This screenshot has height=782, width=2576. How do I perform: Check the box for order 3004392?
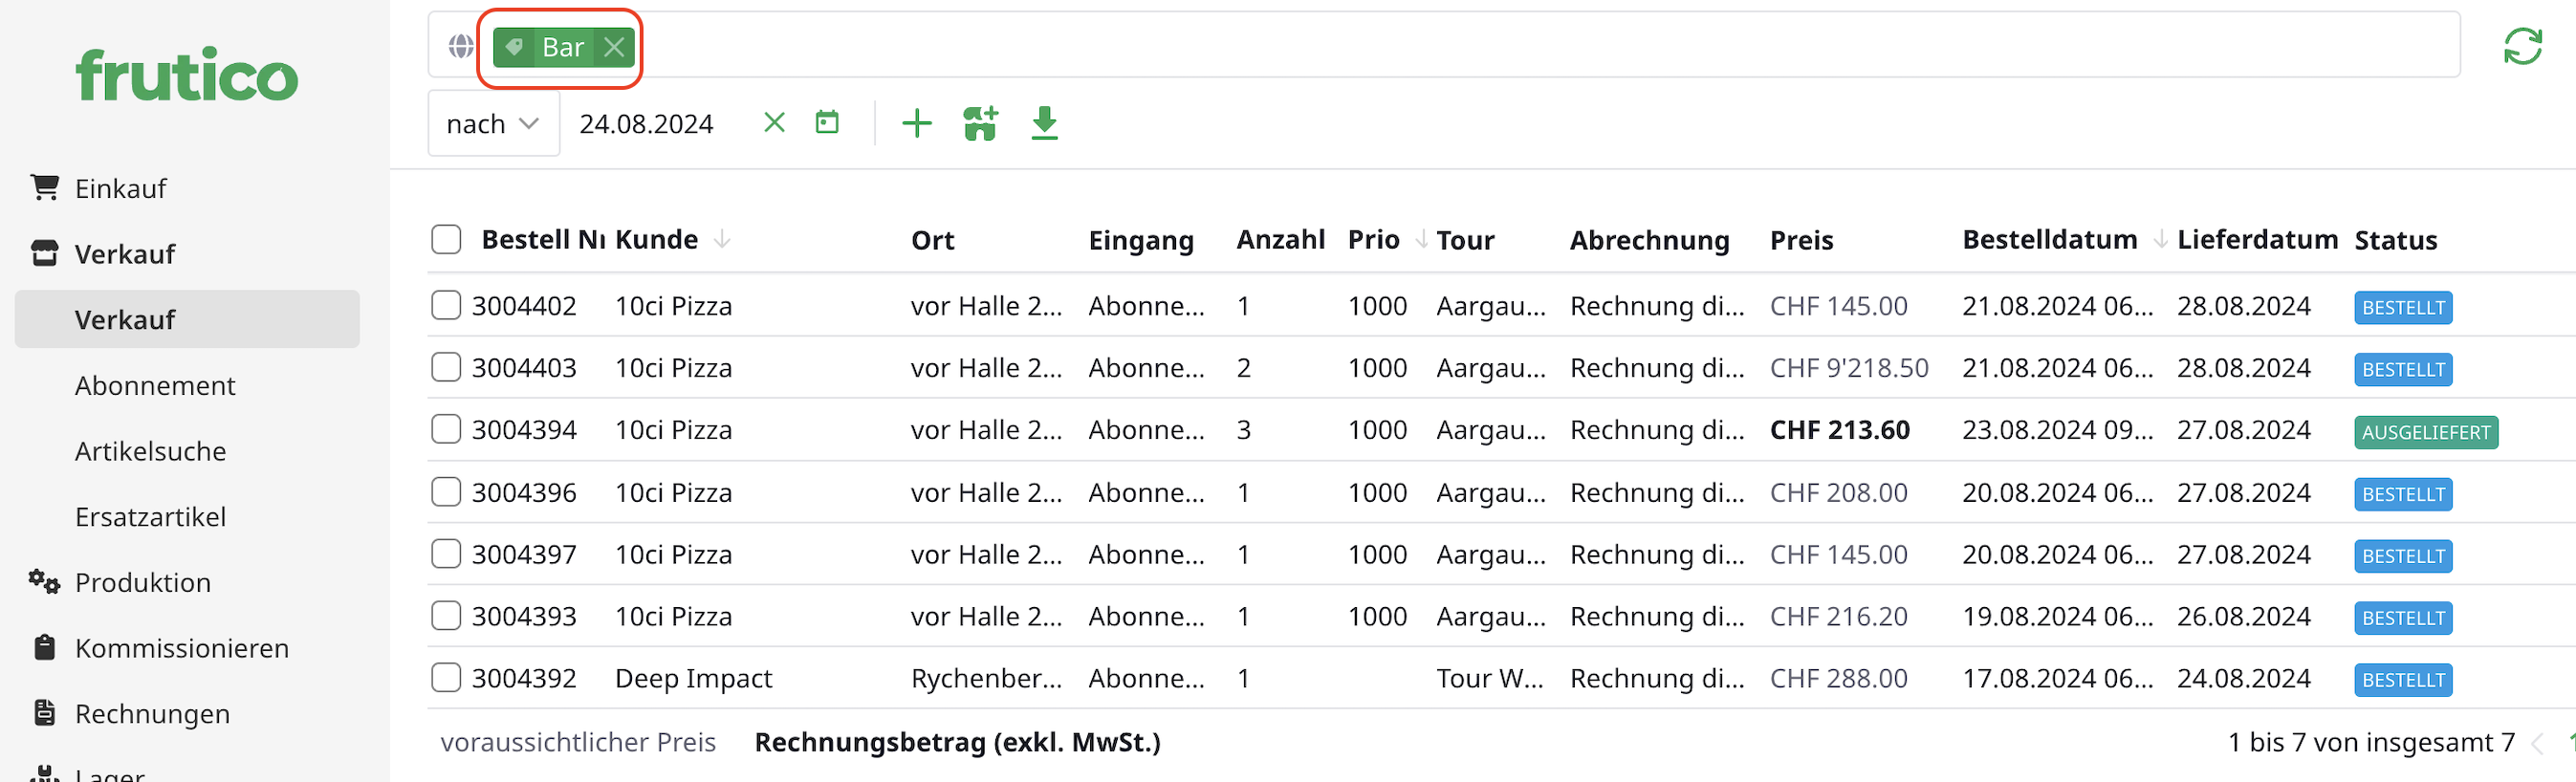pyautogui.click(x=446, y=678)
